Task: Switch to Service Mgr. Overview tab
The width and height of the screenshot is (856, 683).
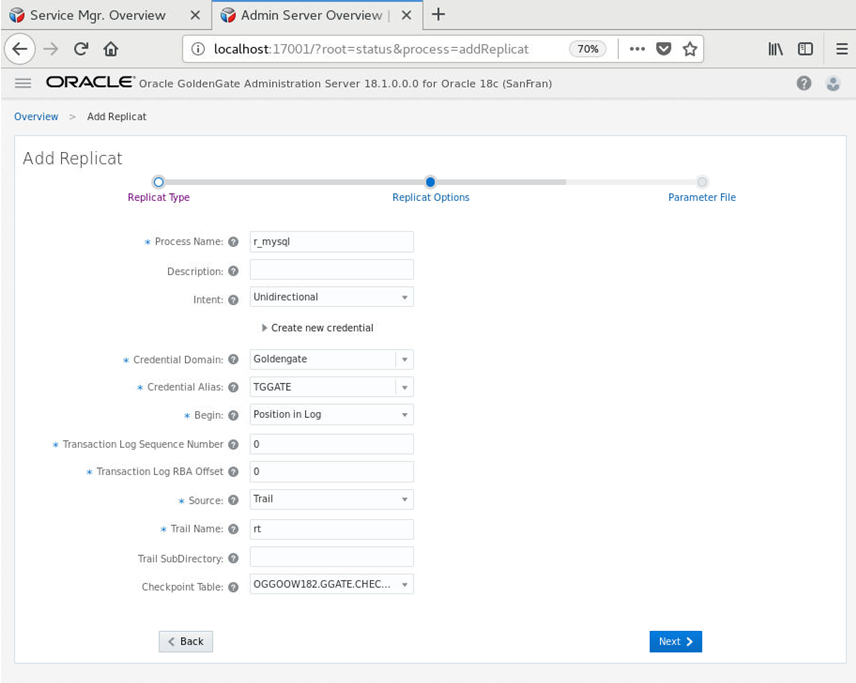Action: click(x=105, y=15)
